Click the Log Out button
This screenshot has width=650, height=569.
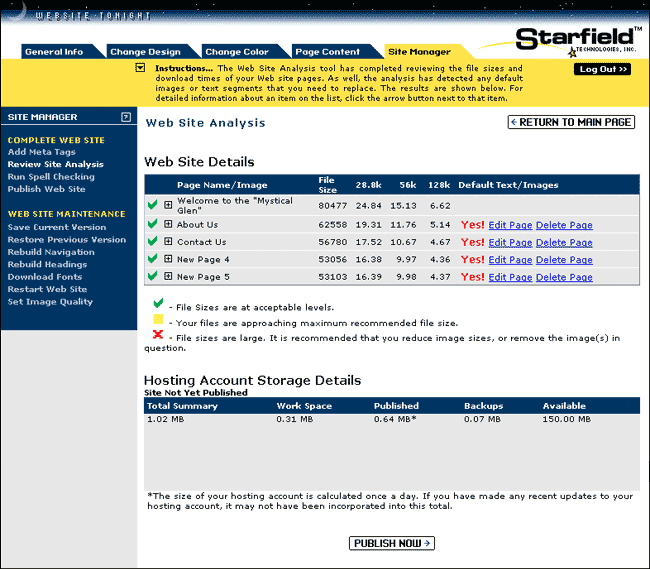click(x=602, y=69)
